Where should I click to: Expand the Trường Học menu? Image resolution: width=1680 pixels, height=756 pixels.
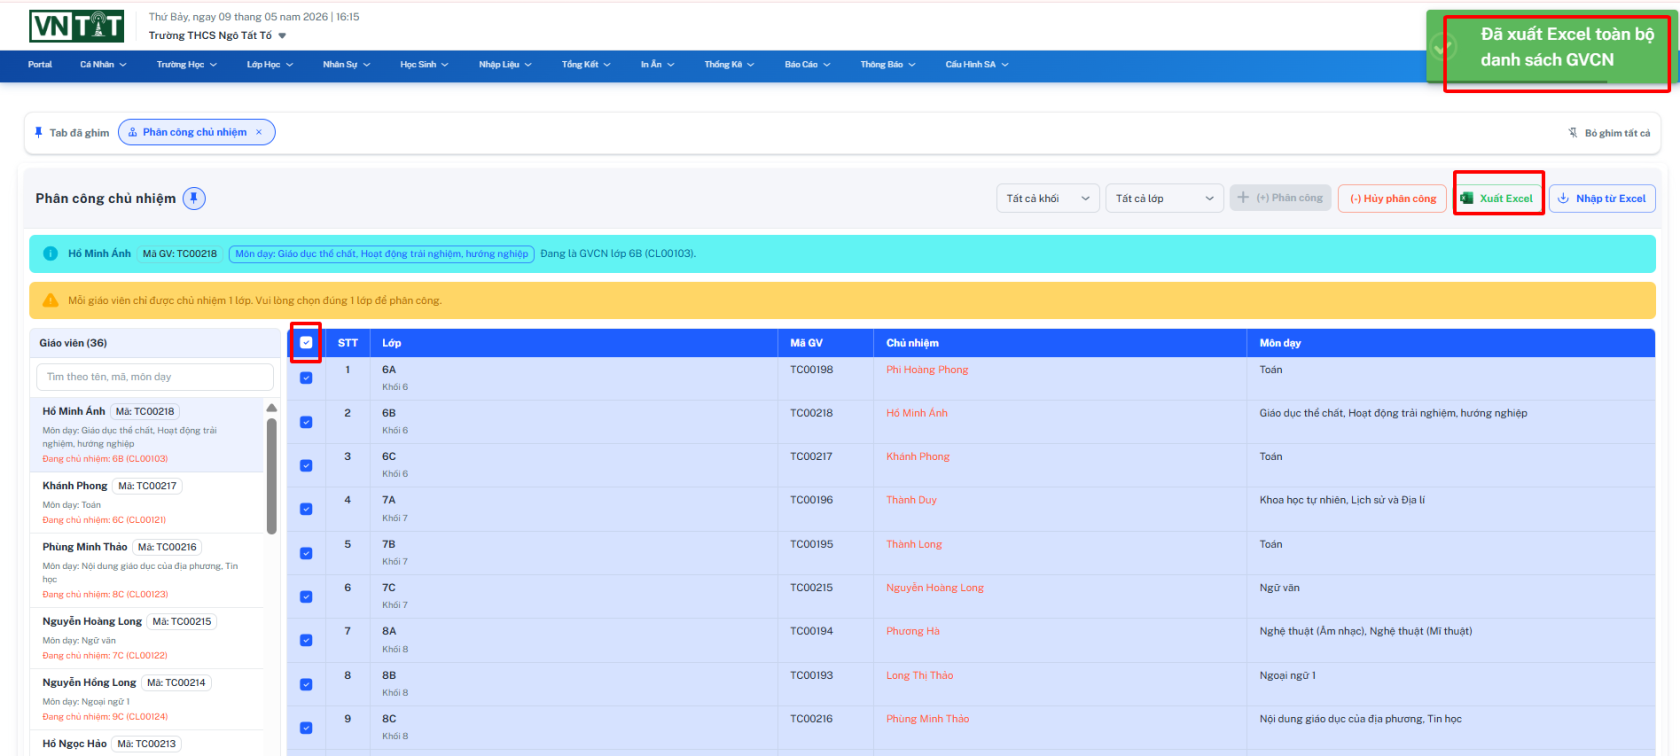[x=186, y=64]
